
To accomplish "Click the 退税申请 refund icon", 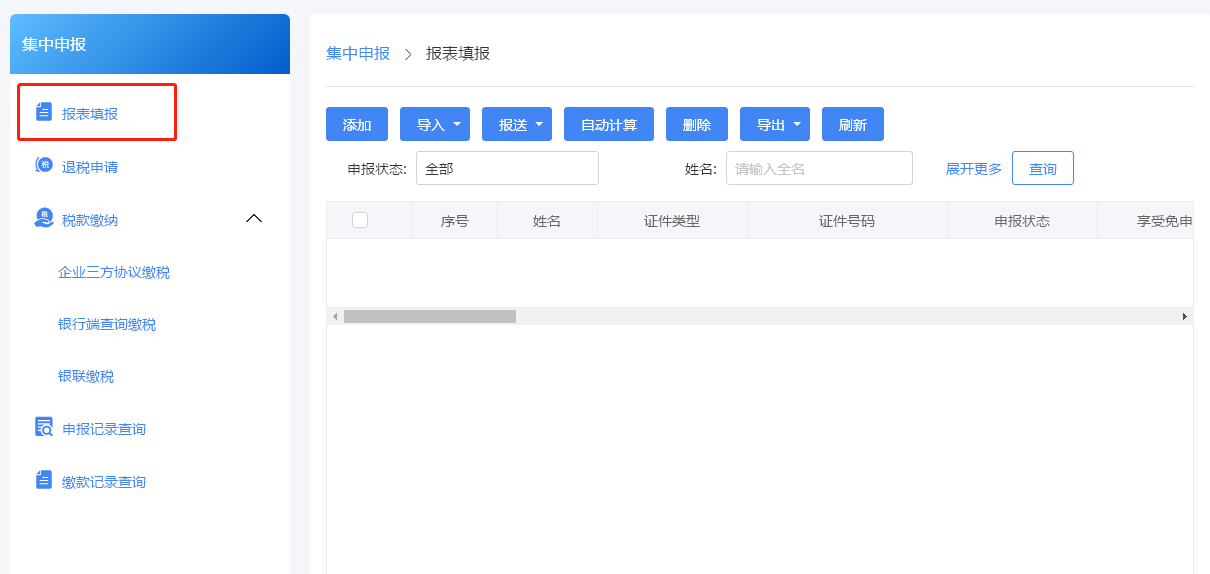I will (44, 165).
